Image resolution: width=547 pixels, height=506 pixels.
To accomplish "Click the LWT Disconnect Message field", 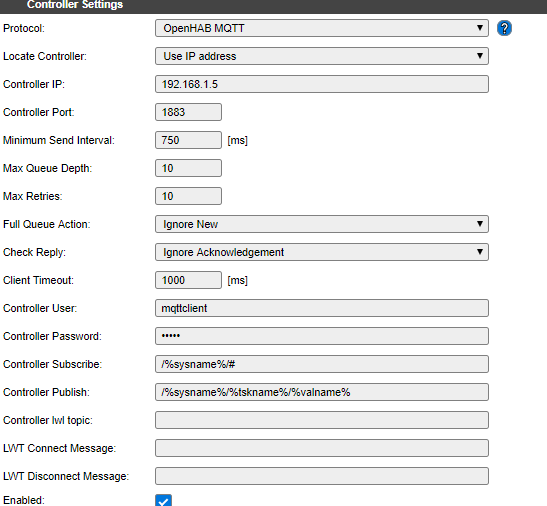I will click(322, 476).
